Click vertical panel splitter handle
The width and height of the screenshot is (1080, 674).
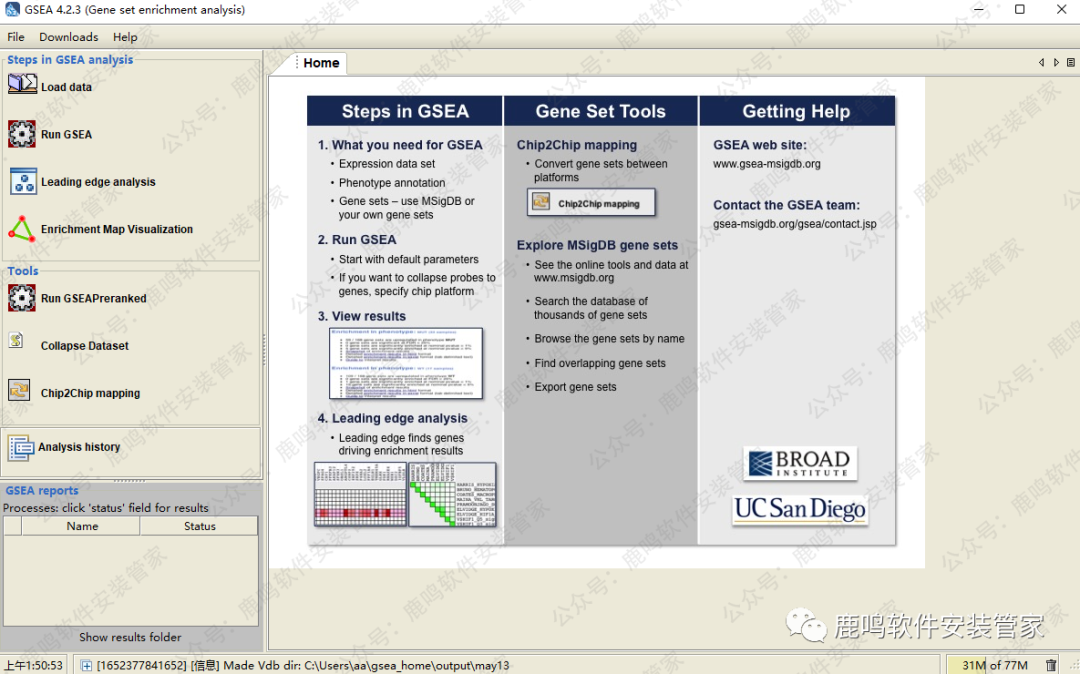coord(264,350)
